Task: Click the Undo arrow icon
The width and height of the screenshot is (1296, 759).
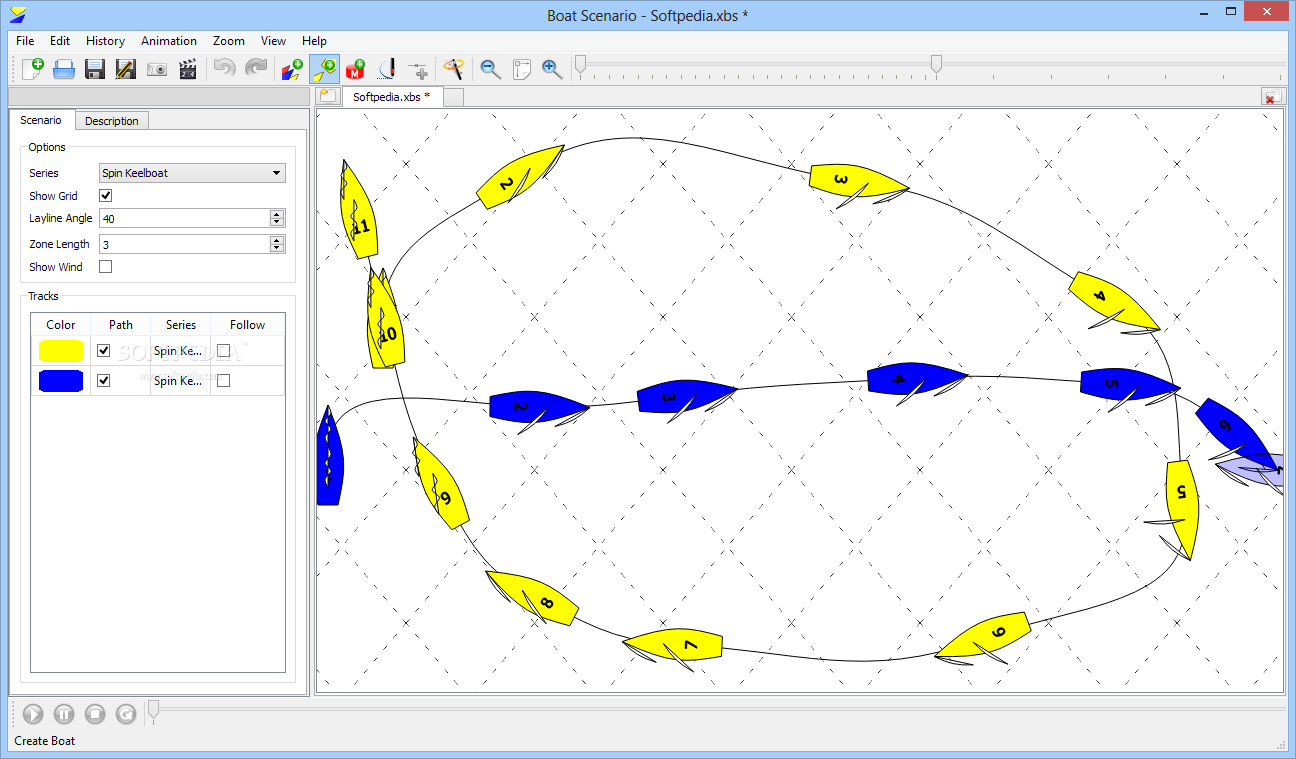Action: point(225,69)
